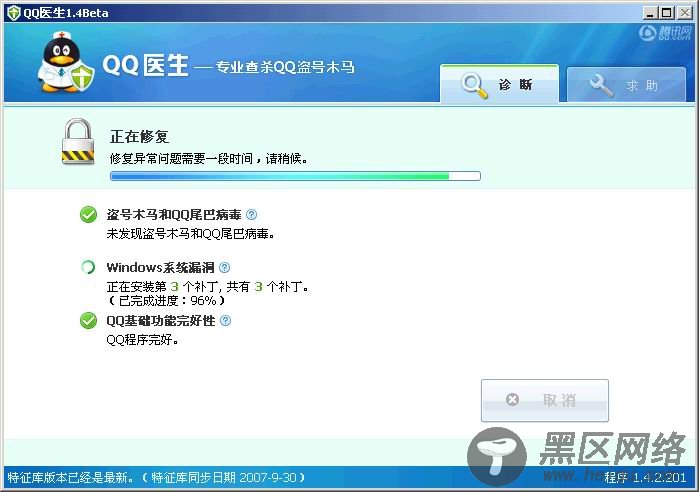This screenshot has height=492, width=699.
Task: Open help icon beside 盗号木马和QQ尾巴病毒
Action: (251, 214)
